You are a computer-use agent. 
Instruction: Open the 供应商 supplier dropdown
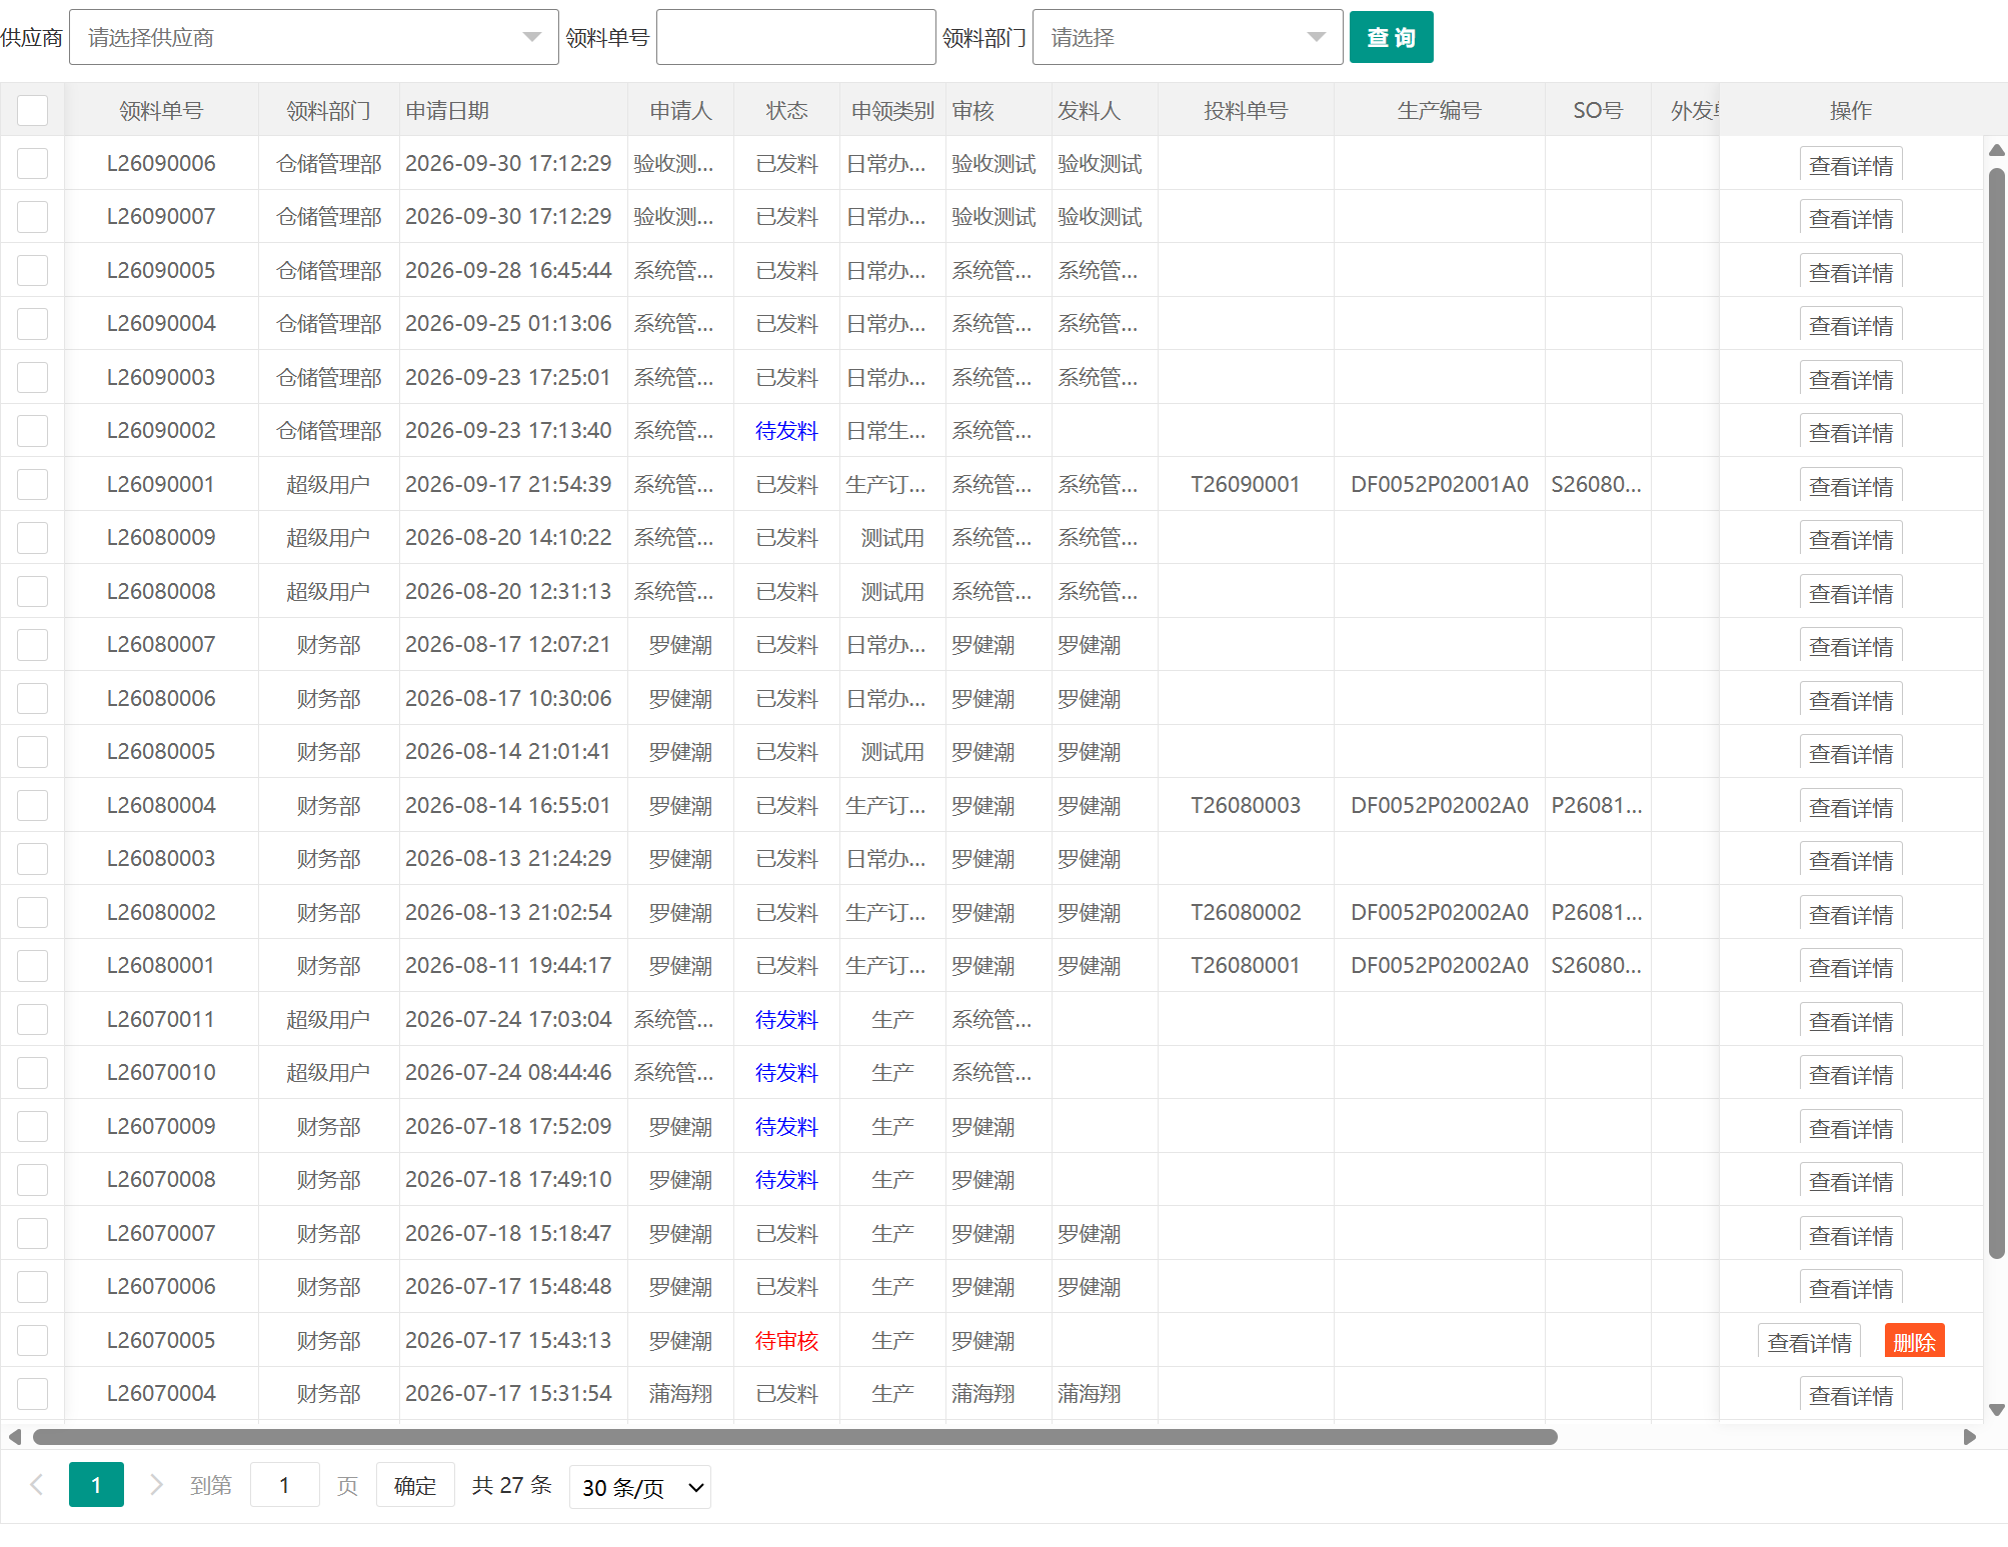point(313,38)
